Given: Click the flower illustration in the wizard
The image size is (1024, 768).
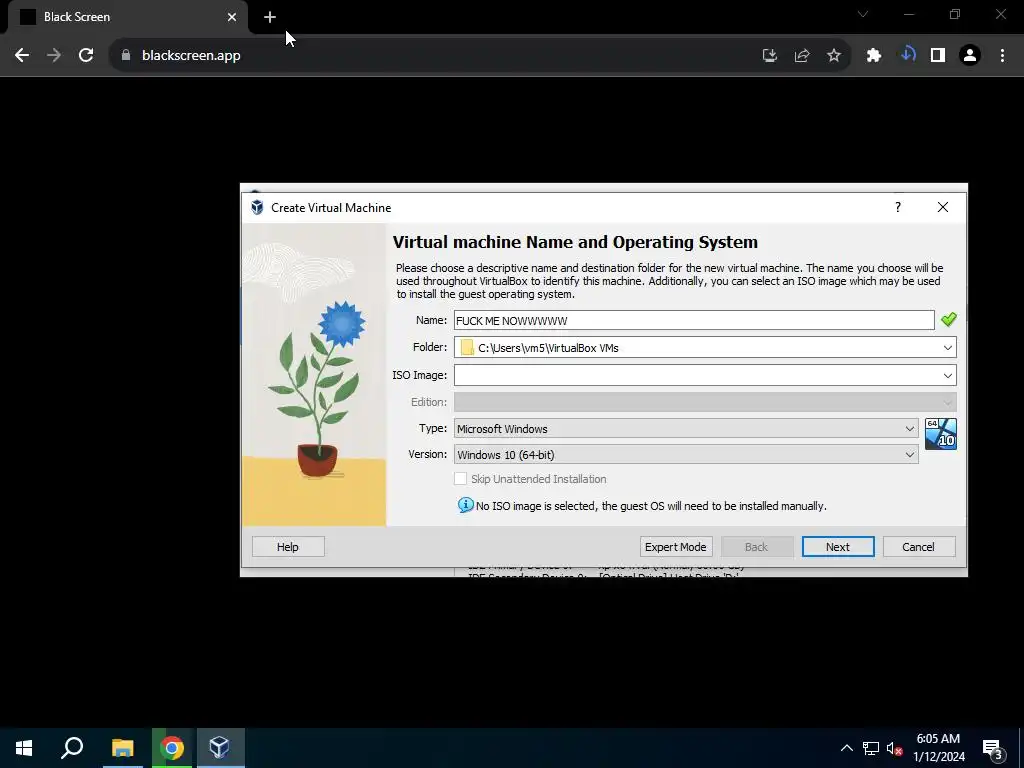Looking at the screenshot, I should point(314,375).
